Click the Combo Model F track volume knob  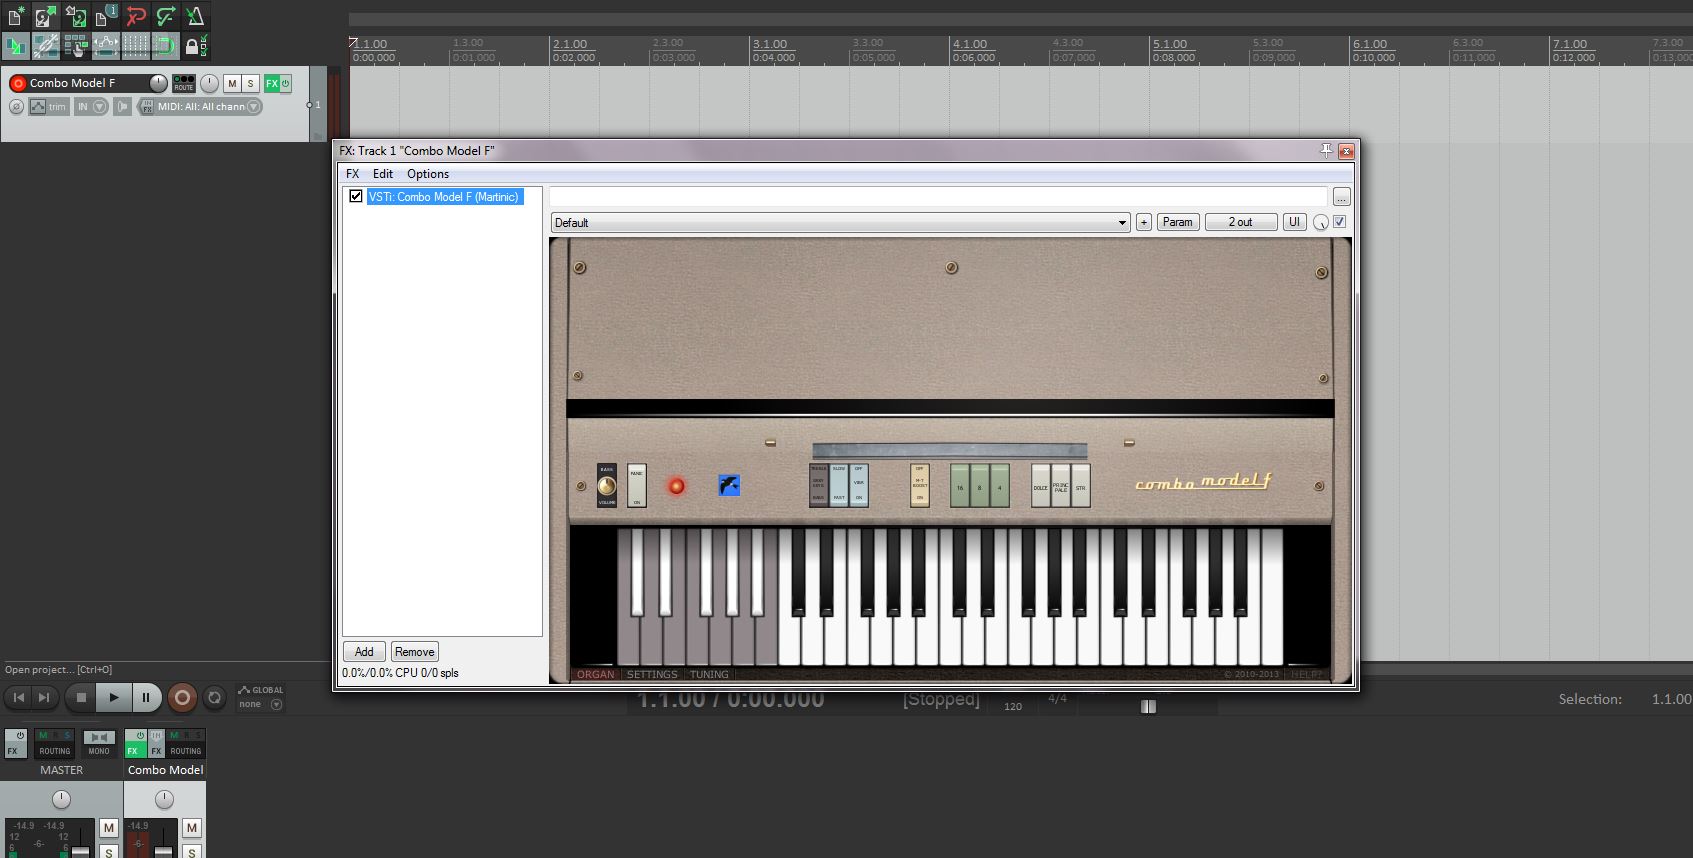coord(158,83)
